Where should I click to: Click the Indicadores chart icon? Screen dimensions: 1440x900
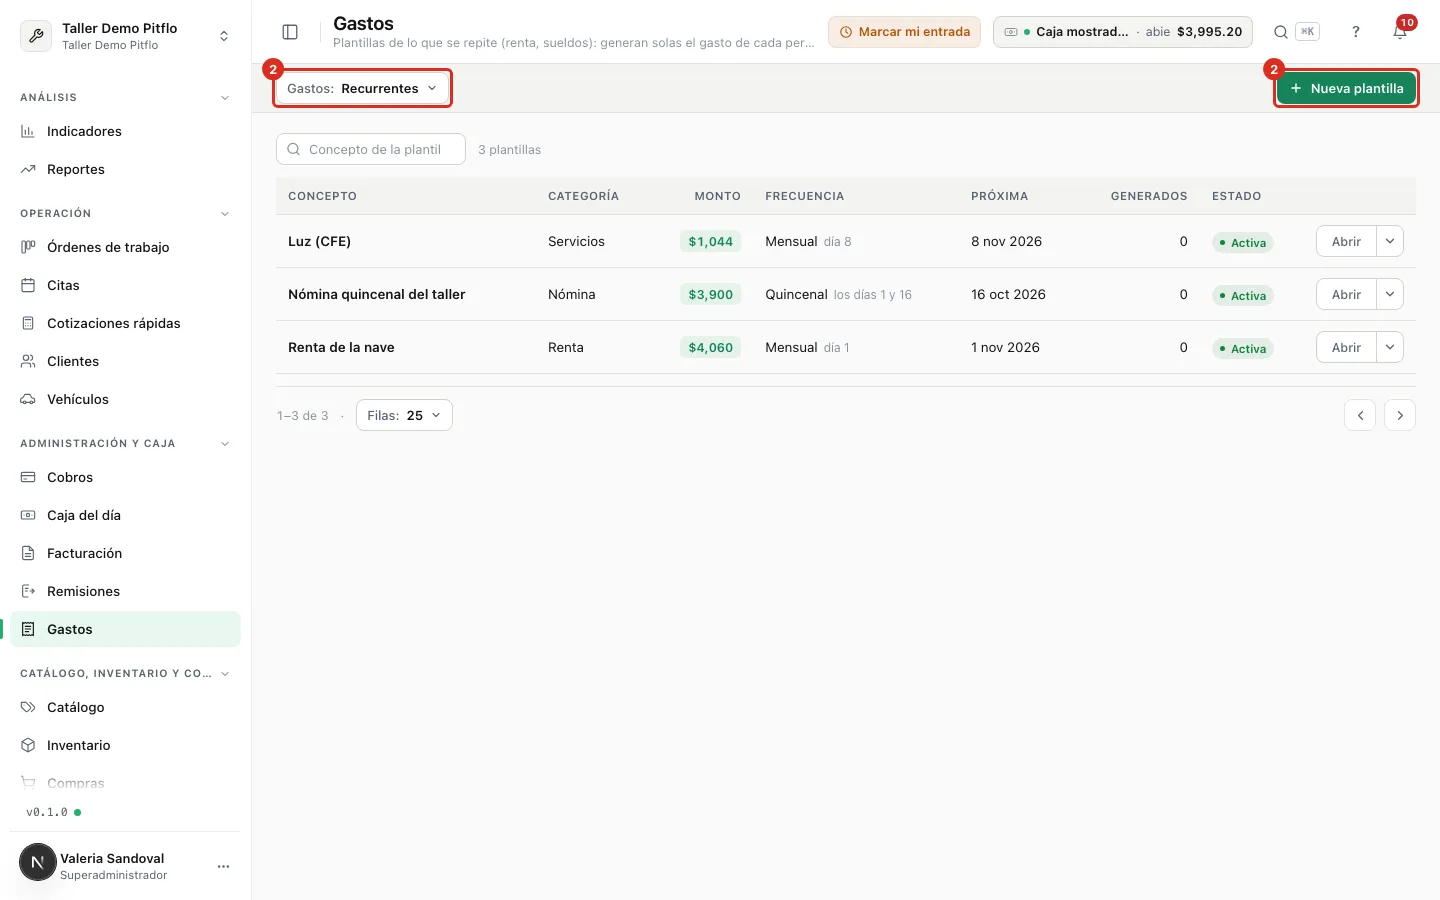[x=28, y=131]
